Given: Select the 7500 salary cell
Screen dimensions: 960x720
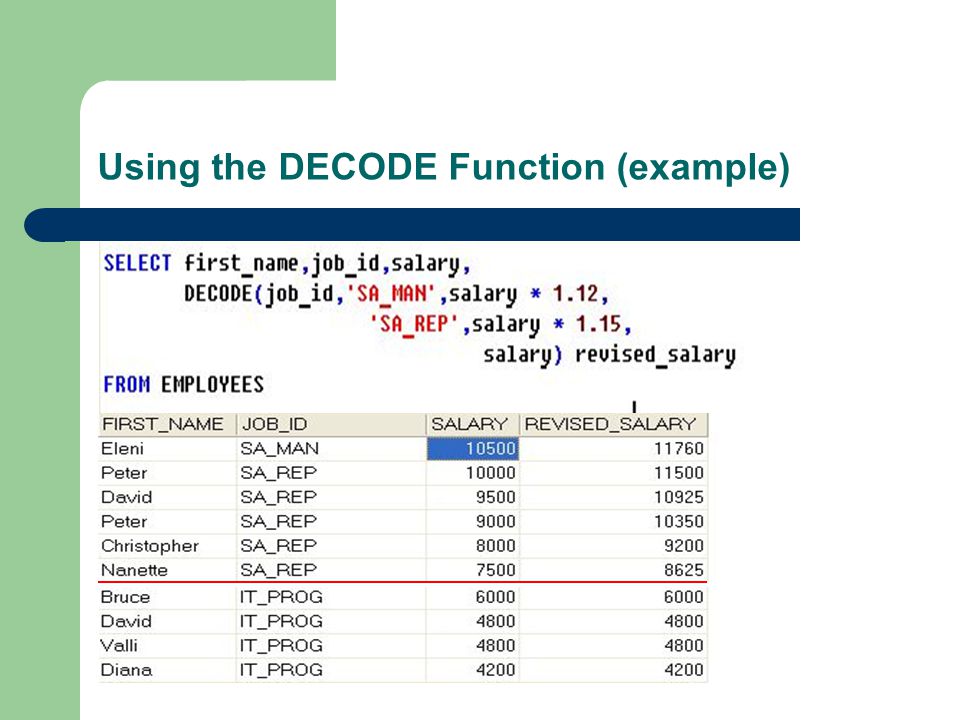Looking at the screenshot, I should (473, 570).
